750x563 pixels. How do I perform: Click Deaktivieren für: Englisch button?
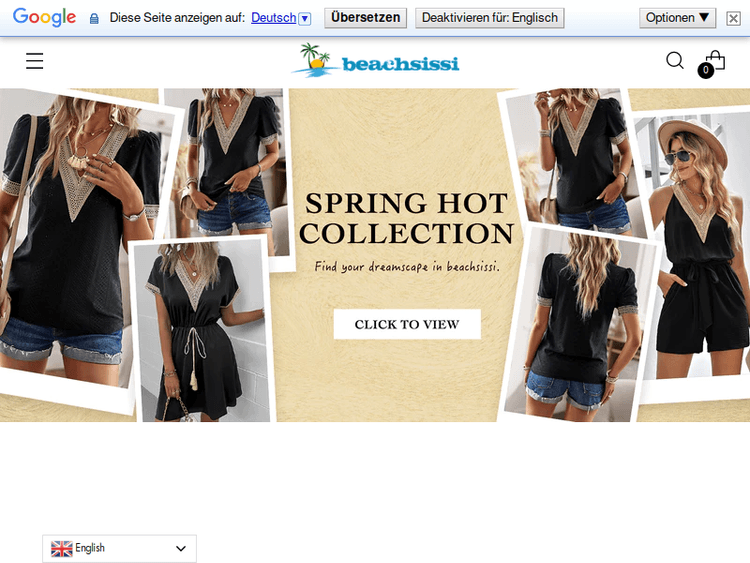click(x=489, y=18)
